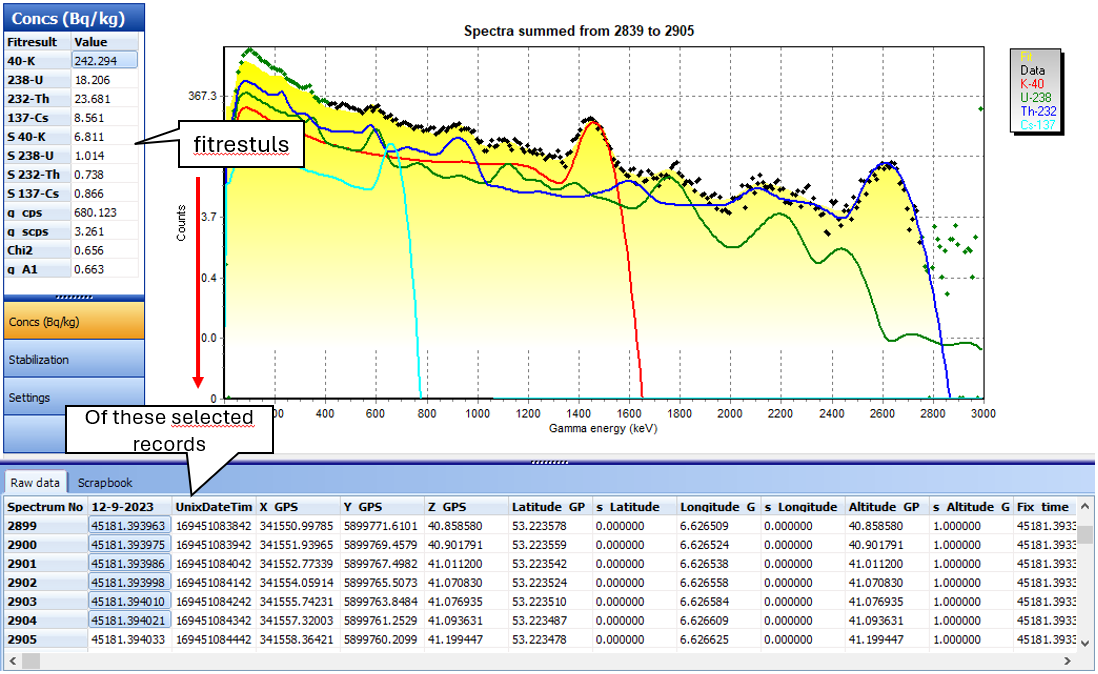
Task: Click left arrow of horizontal scrollbar
Action: coord(11,661)
